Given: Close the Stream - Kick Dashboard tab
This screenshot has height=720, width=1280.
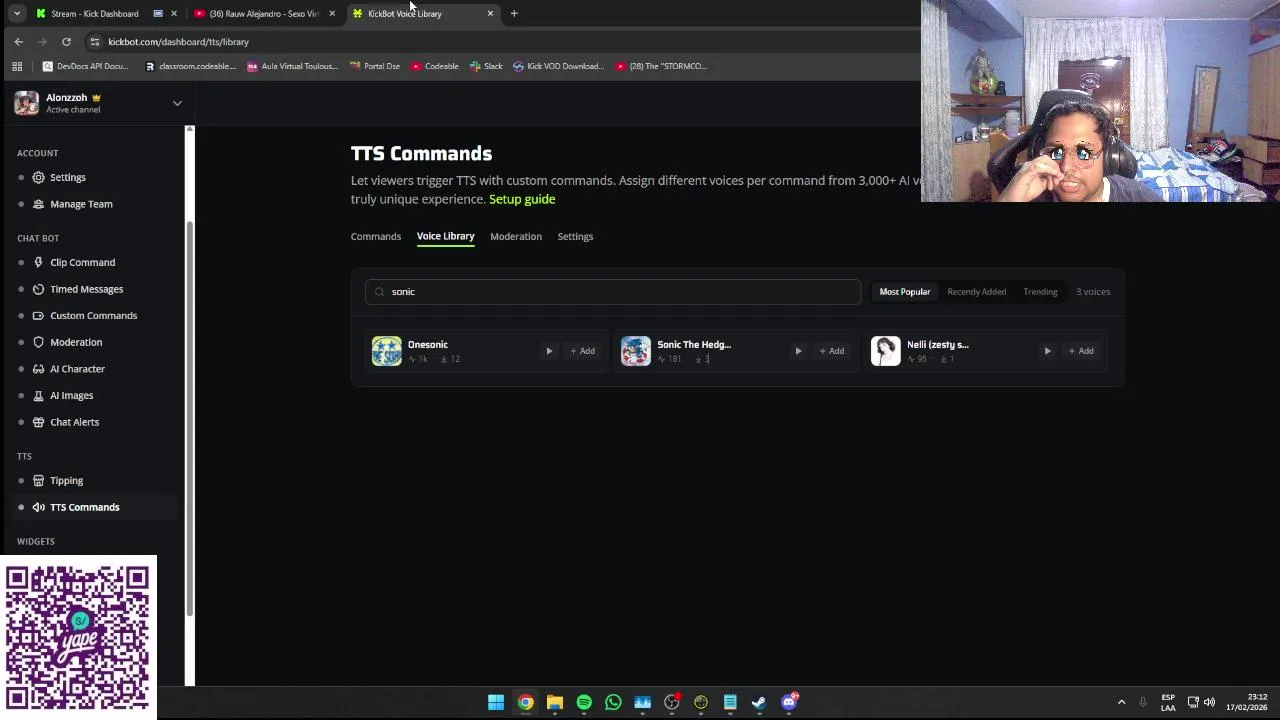Looking at the screenshot, I should pos(174,14).
